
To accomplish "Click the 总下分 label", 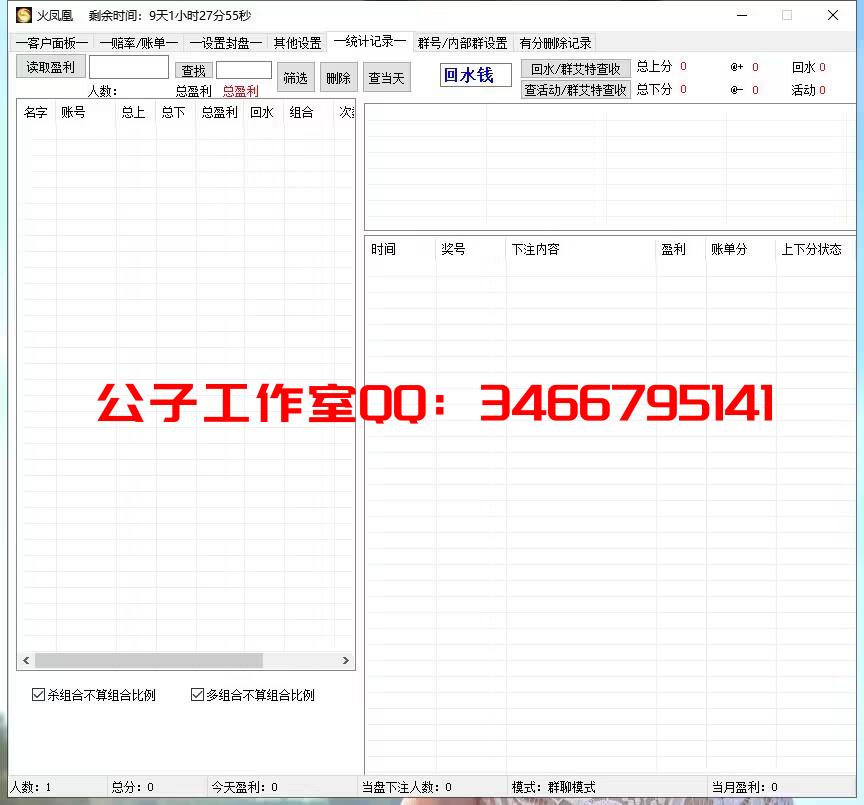I will click(655, 89).
